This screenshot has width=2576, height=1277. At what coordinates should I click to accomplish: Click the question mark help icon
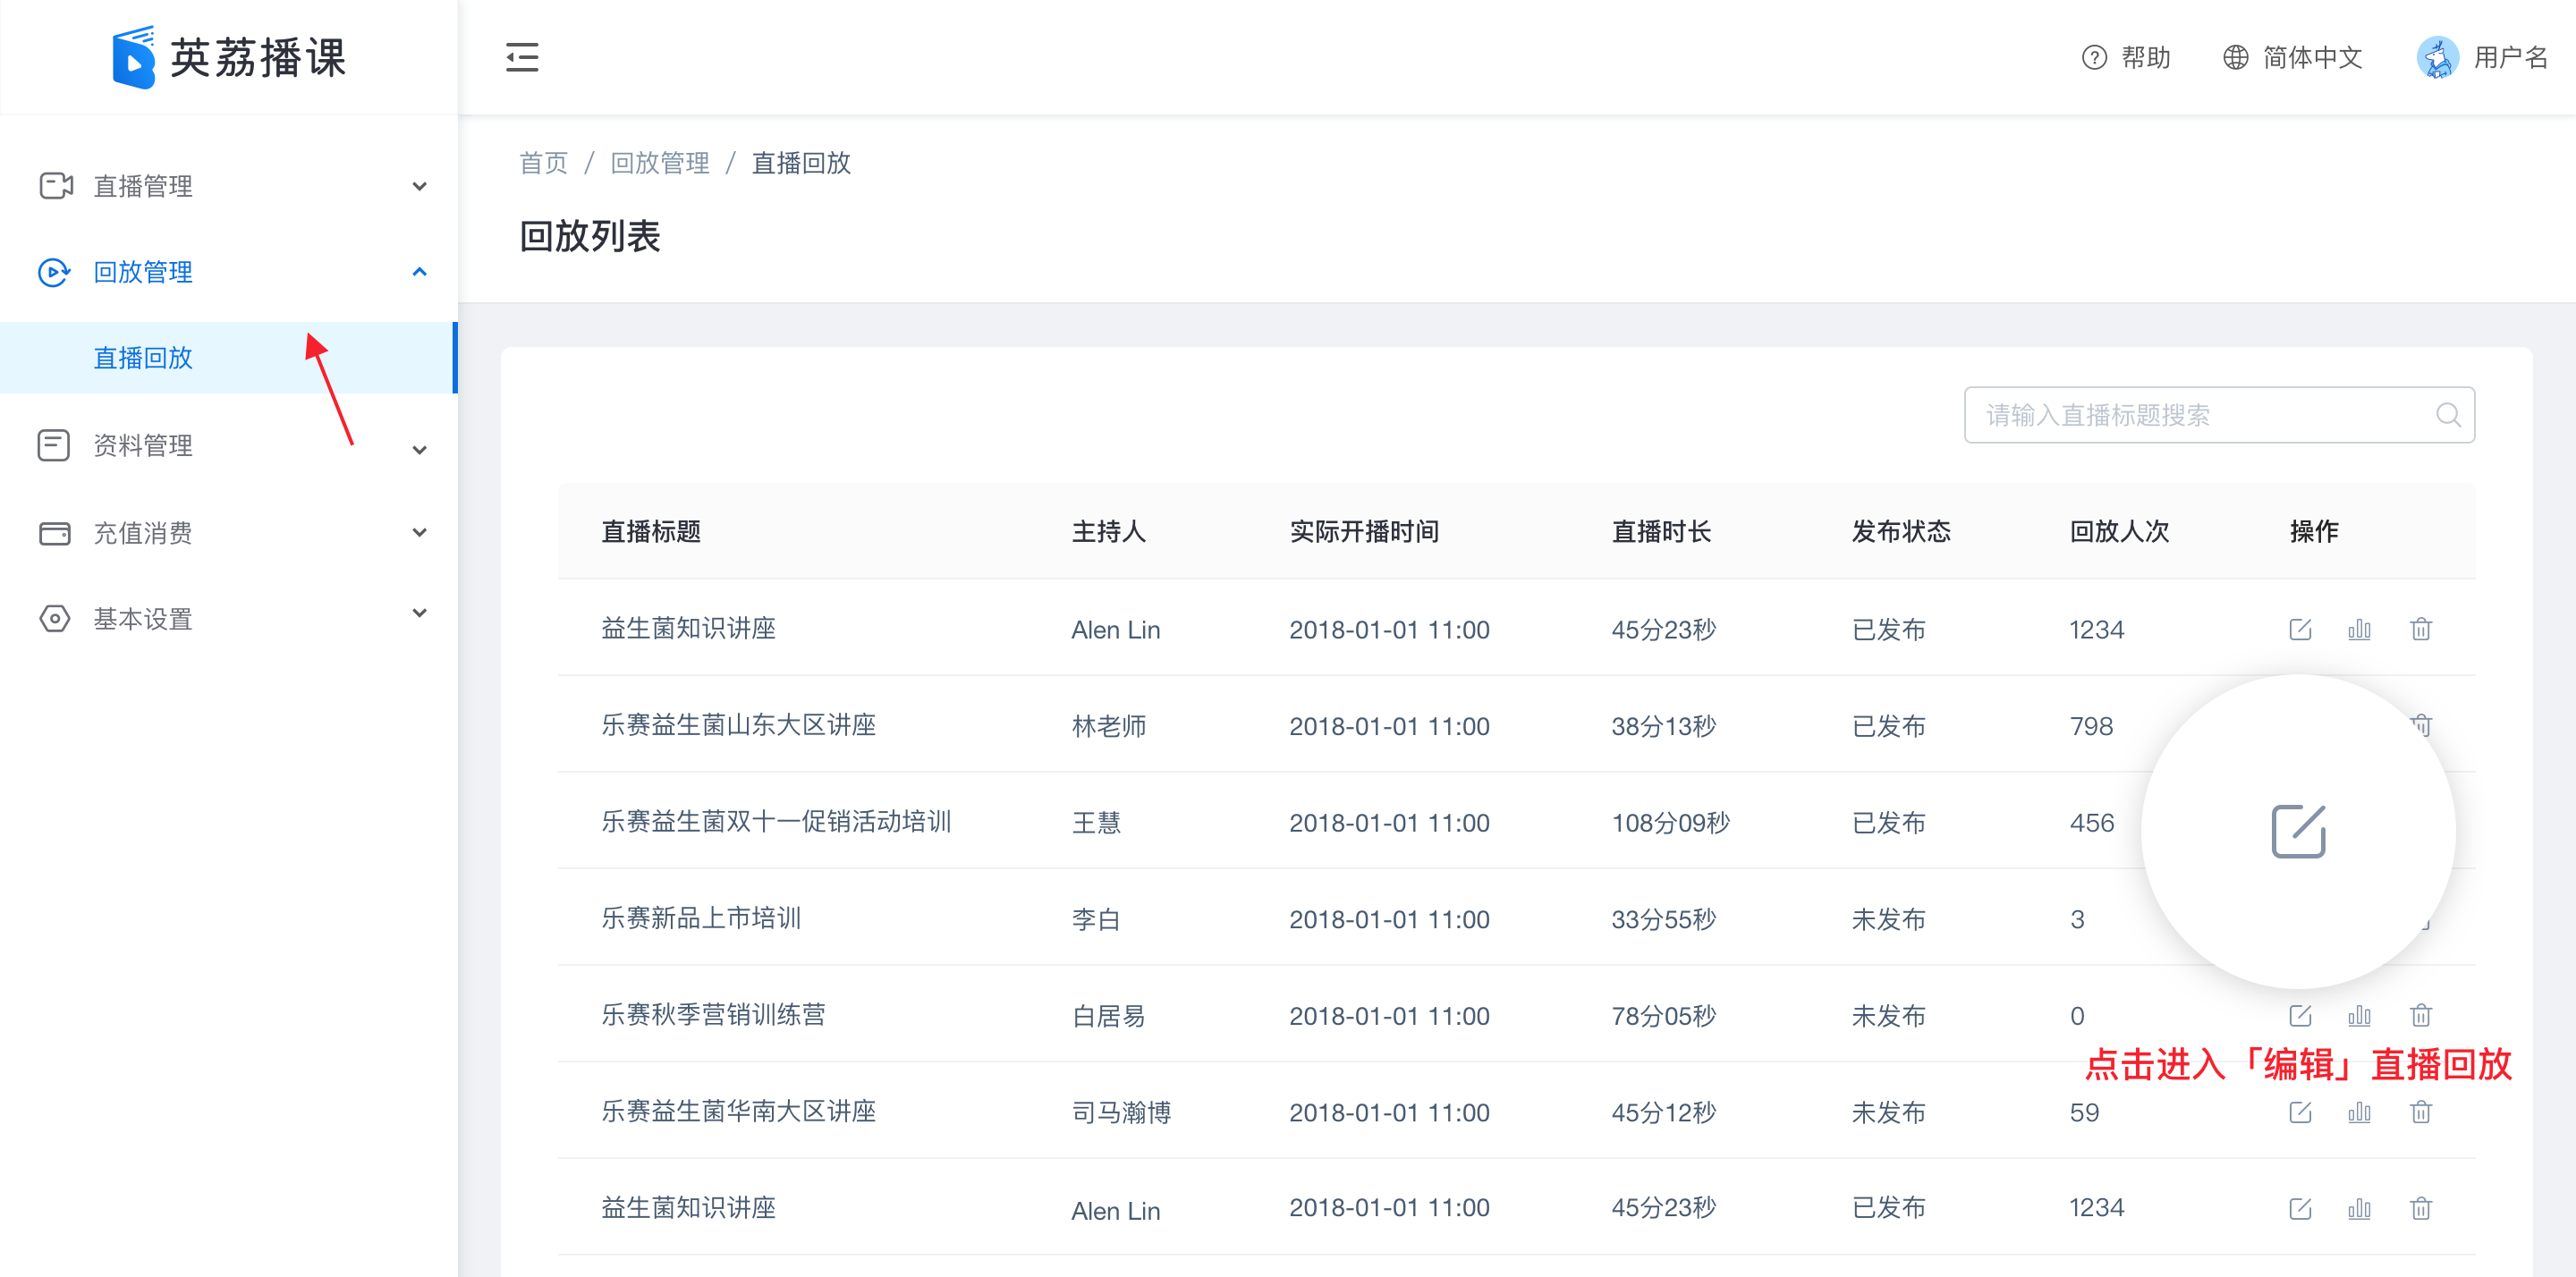coord(2094,57)
